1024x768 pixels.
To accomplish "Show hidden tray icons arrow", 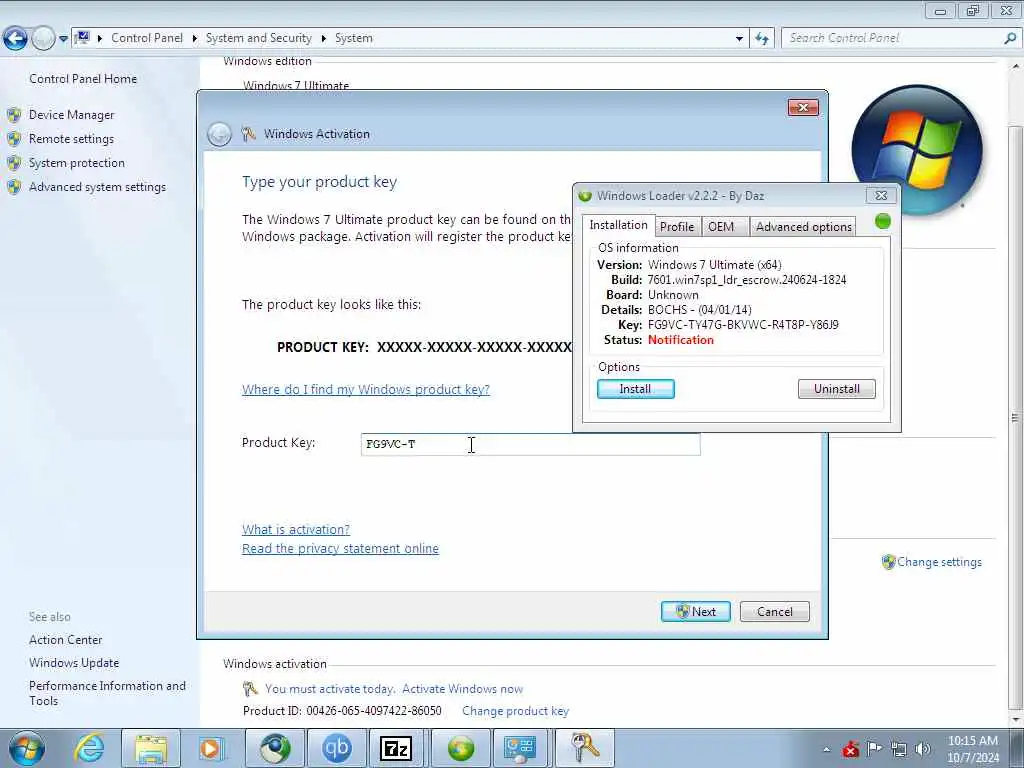I will (827, 750).
